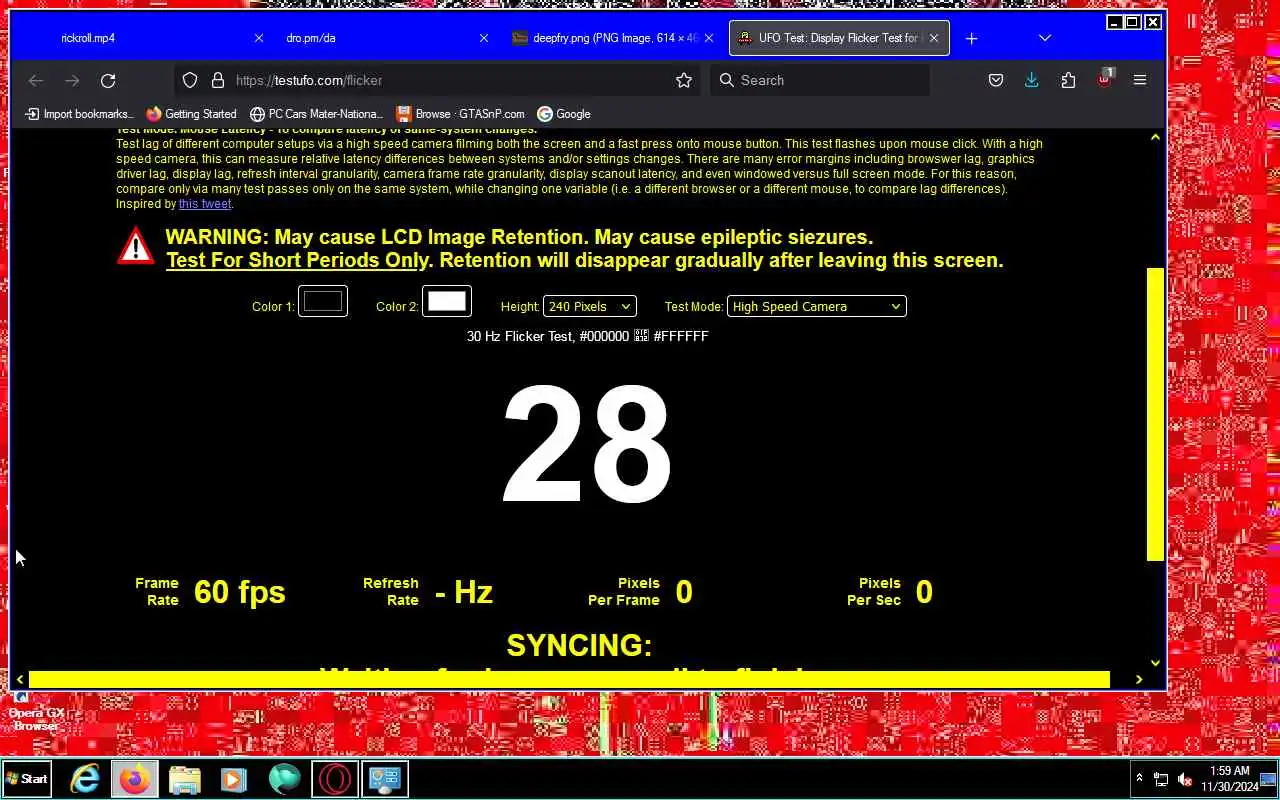
Task: Click the green sphere taskbar application icon
Action: 284,778
